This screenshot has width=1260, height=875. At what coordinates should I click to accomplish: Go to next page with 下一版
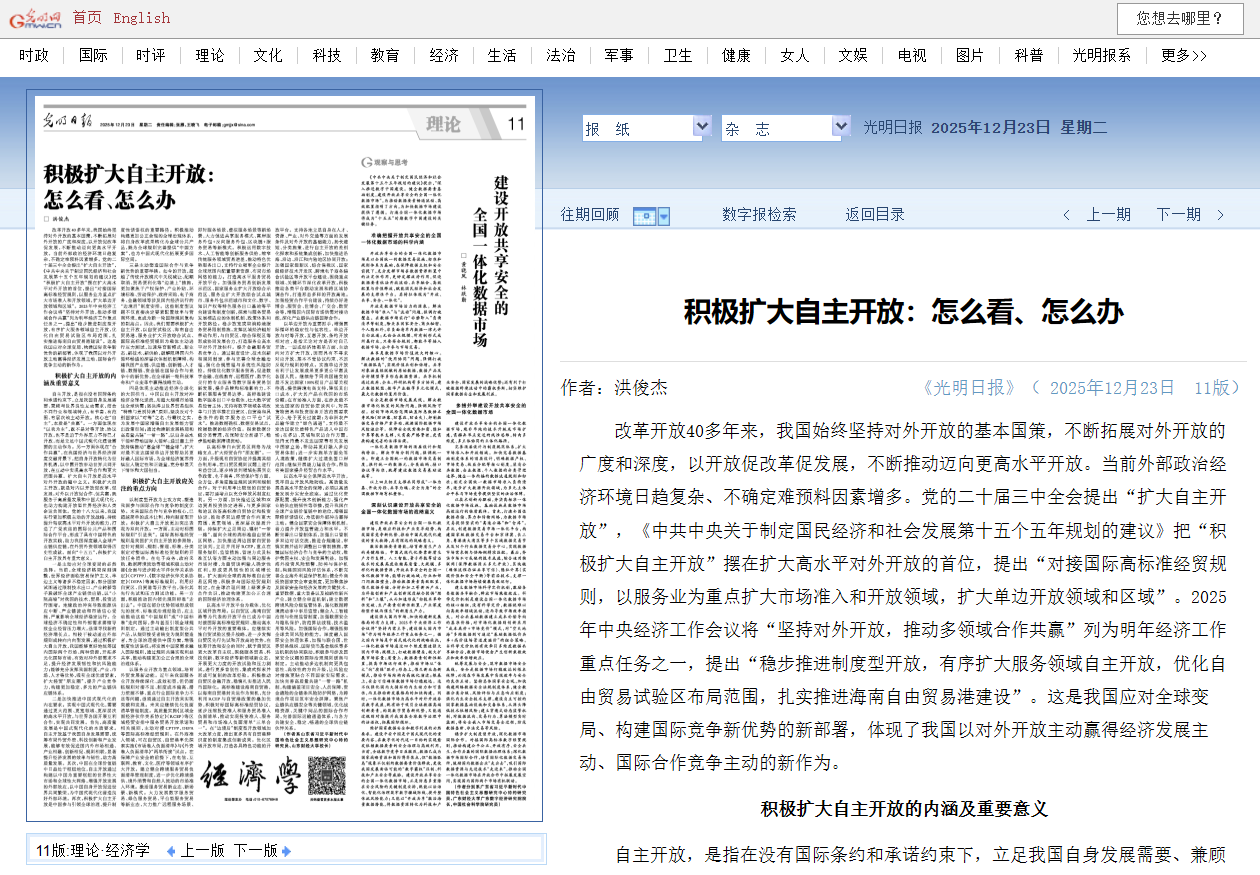tap(255, 851)
